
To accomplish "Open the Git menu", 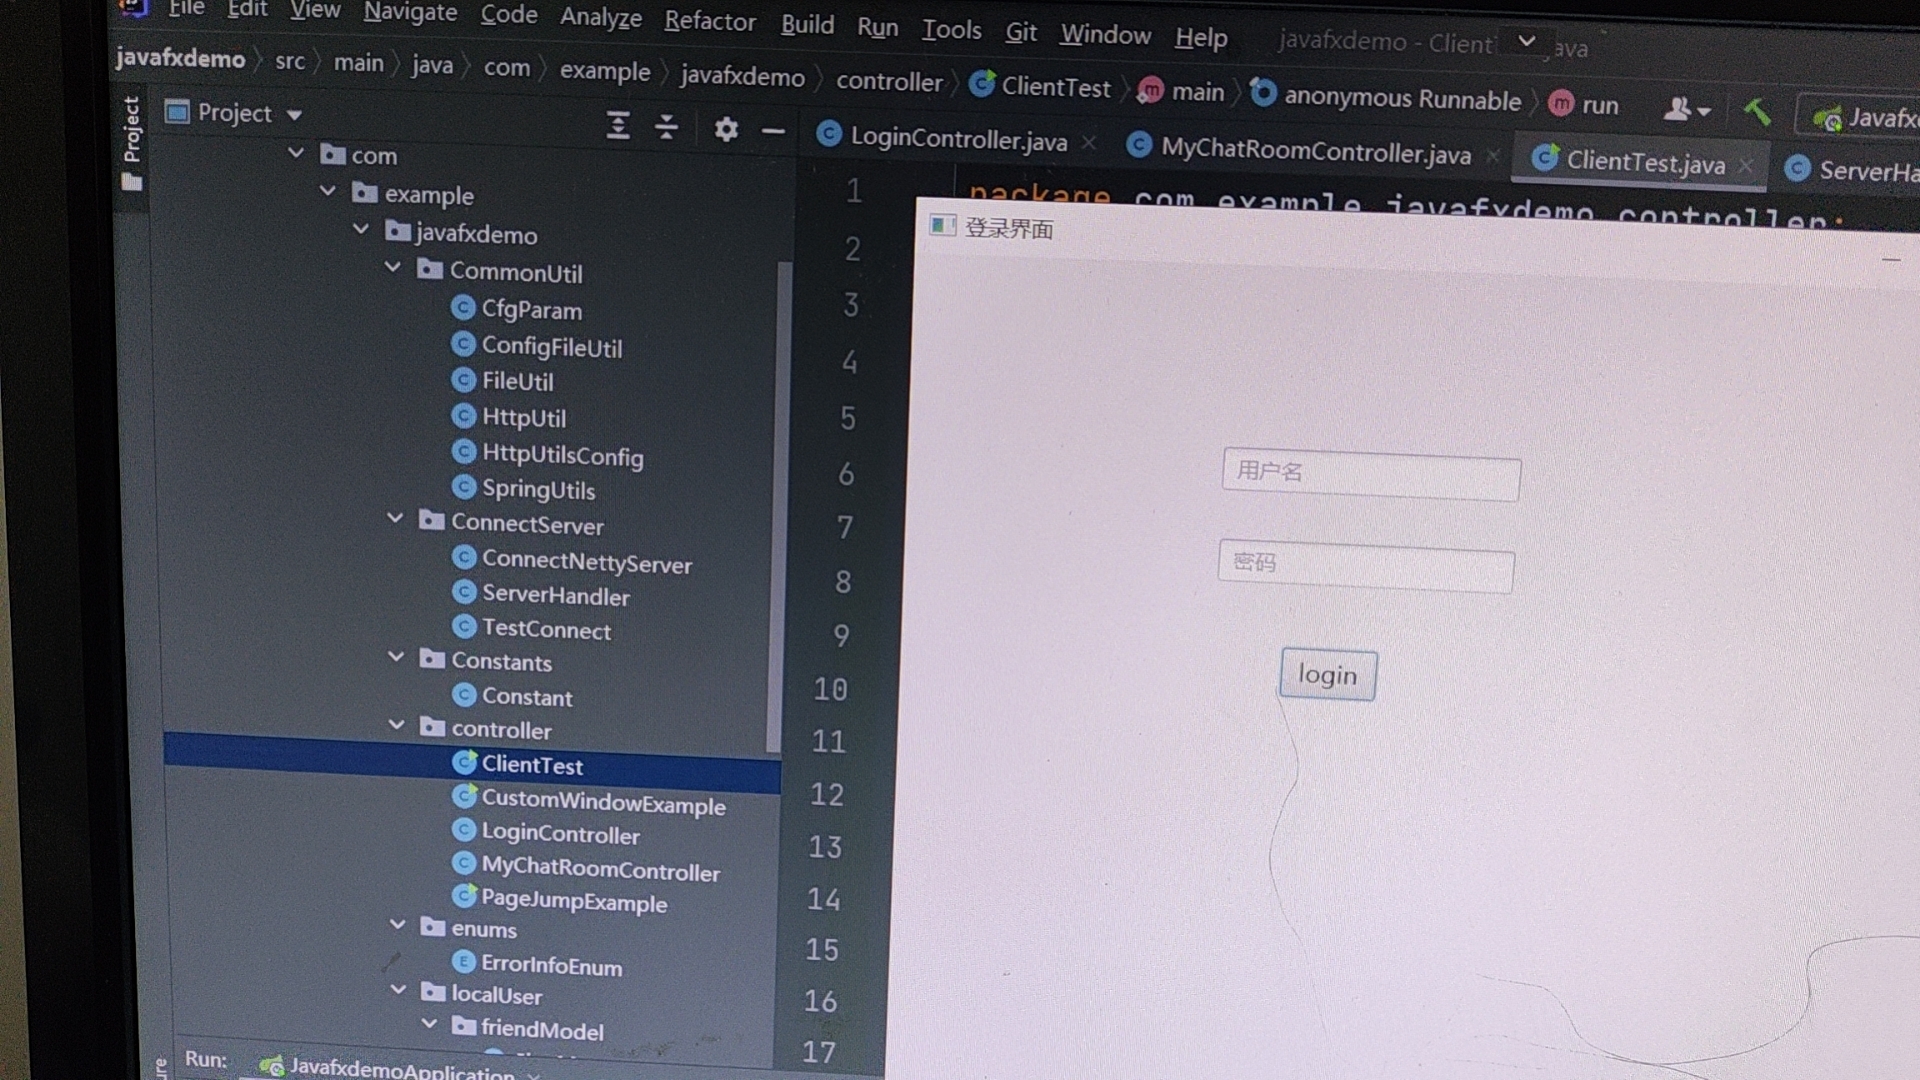I will click(1020, 32).
